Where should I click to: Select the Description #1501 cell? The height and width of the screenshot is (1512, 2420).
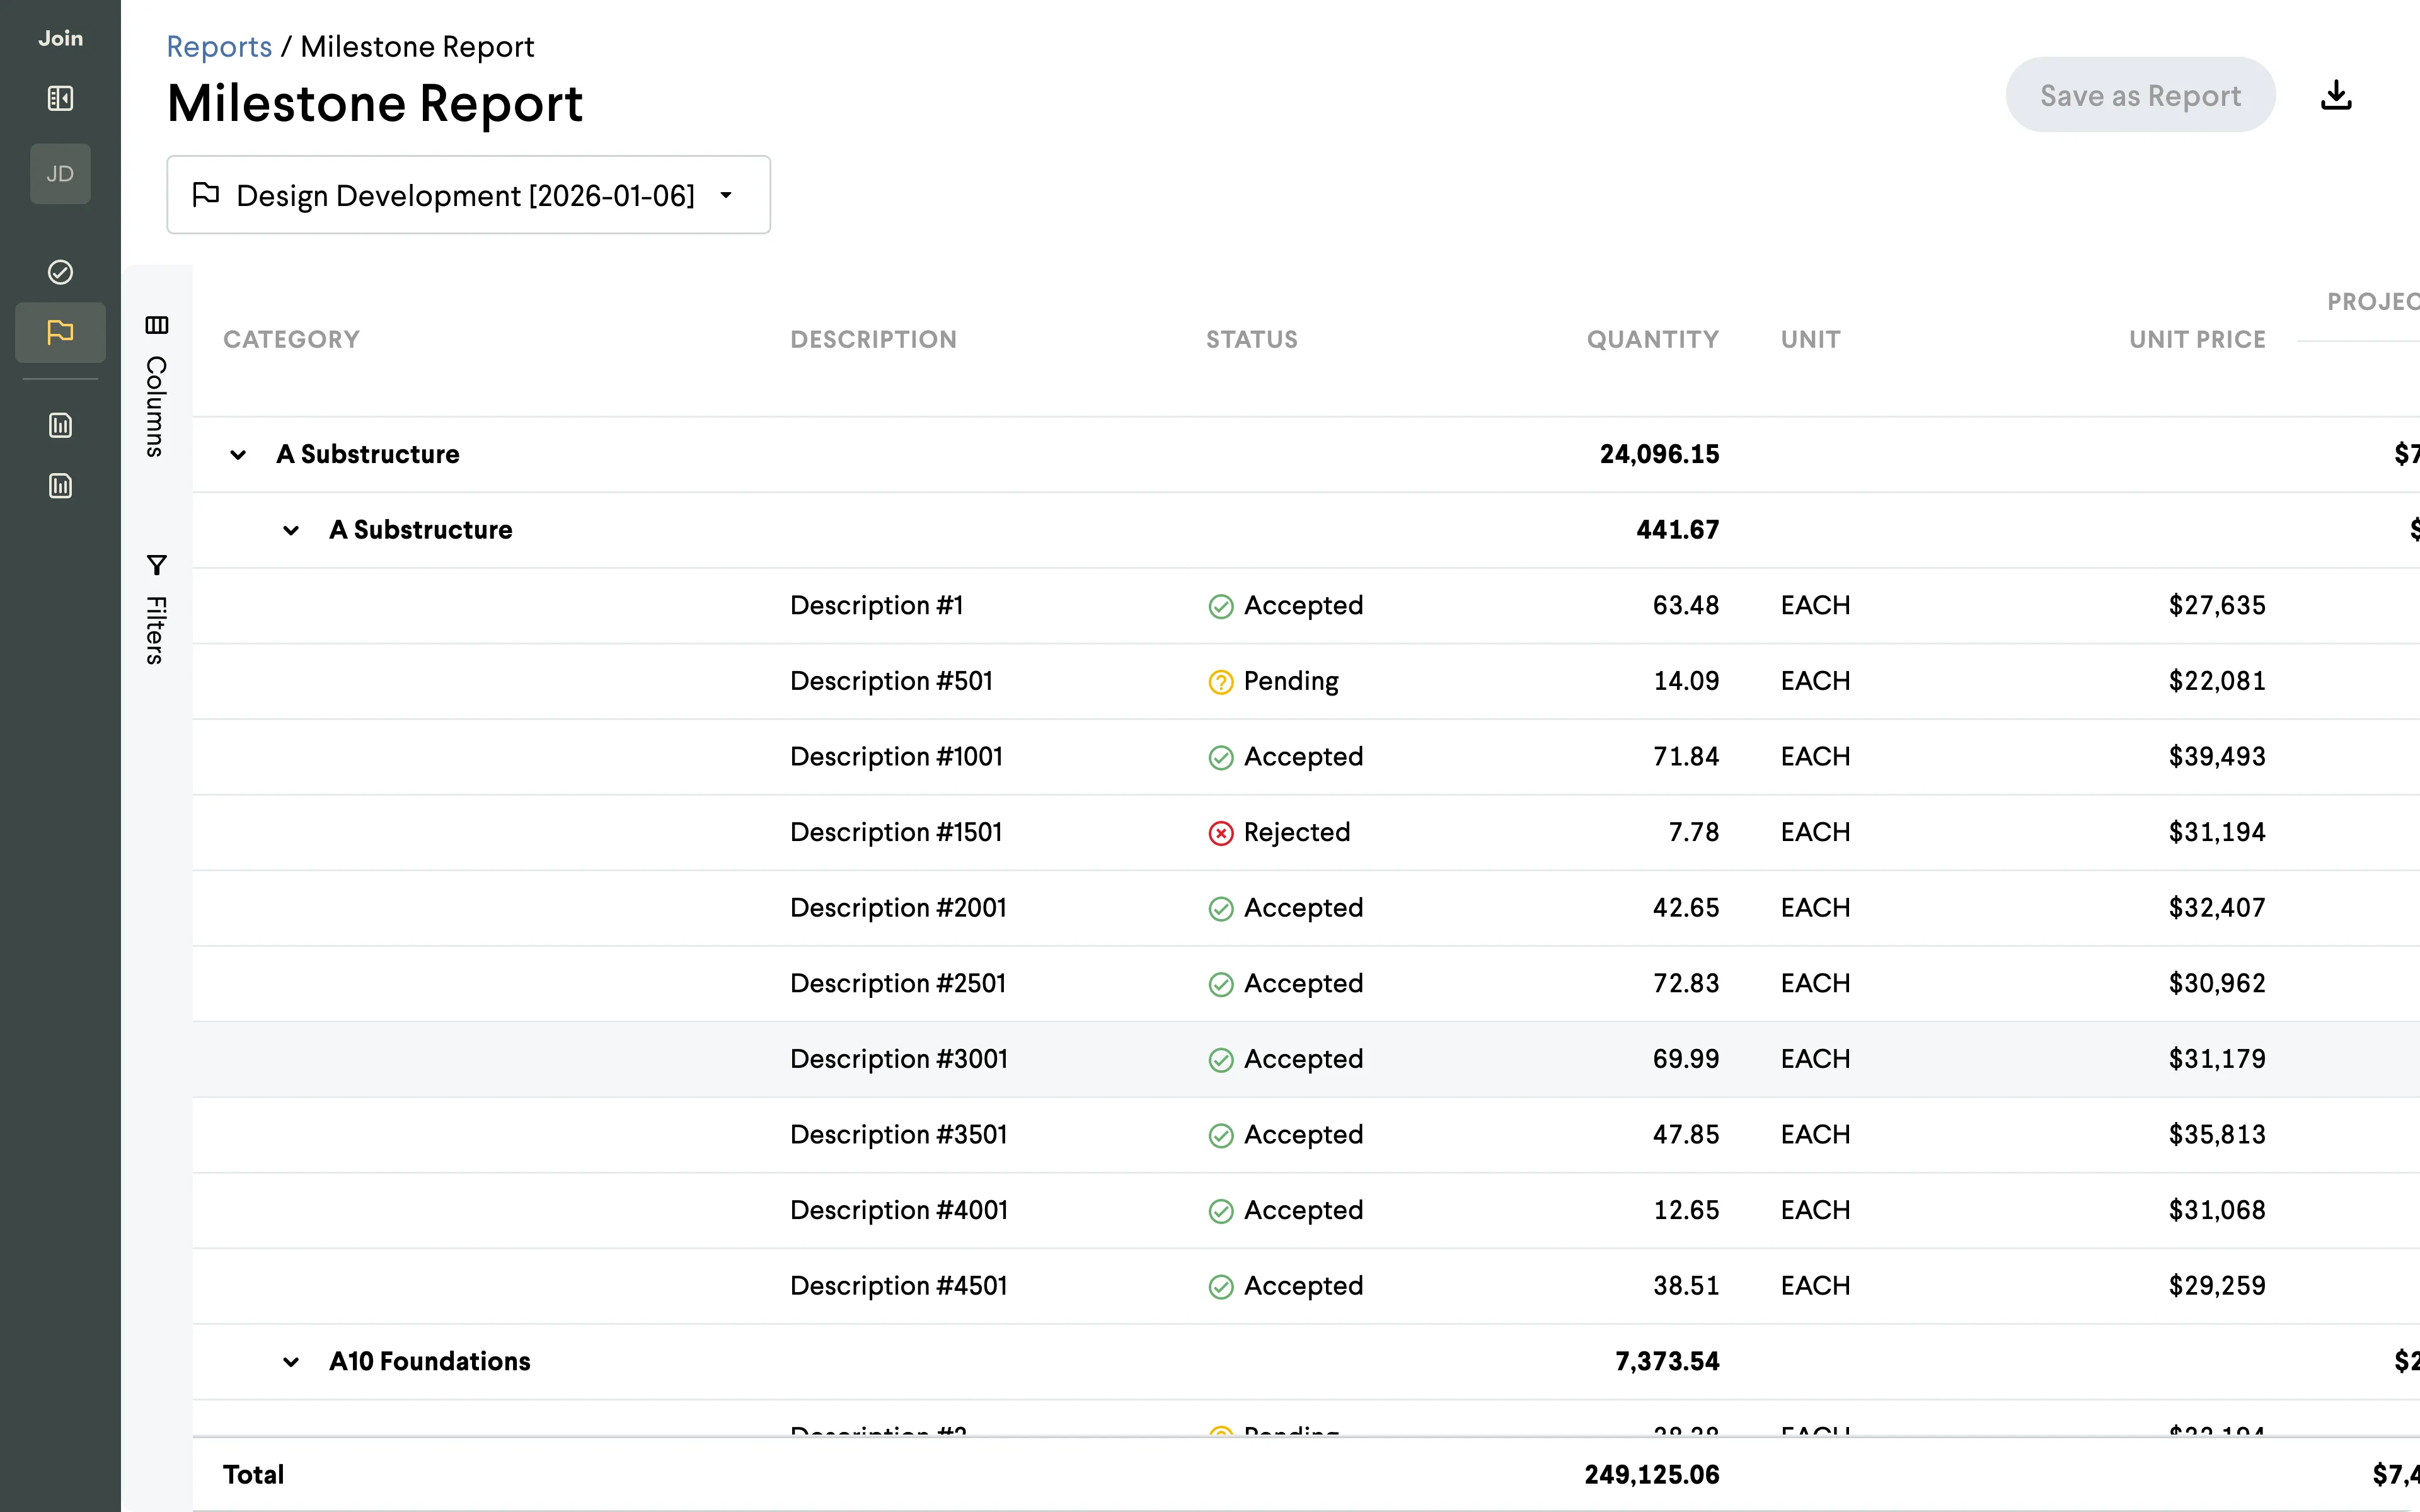pos(896,832)
